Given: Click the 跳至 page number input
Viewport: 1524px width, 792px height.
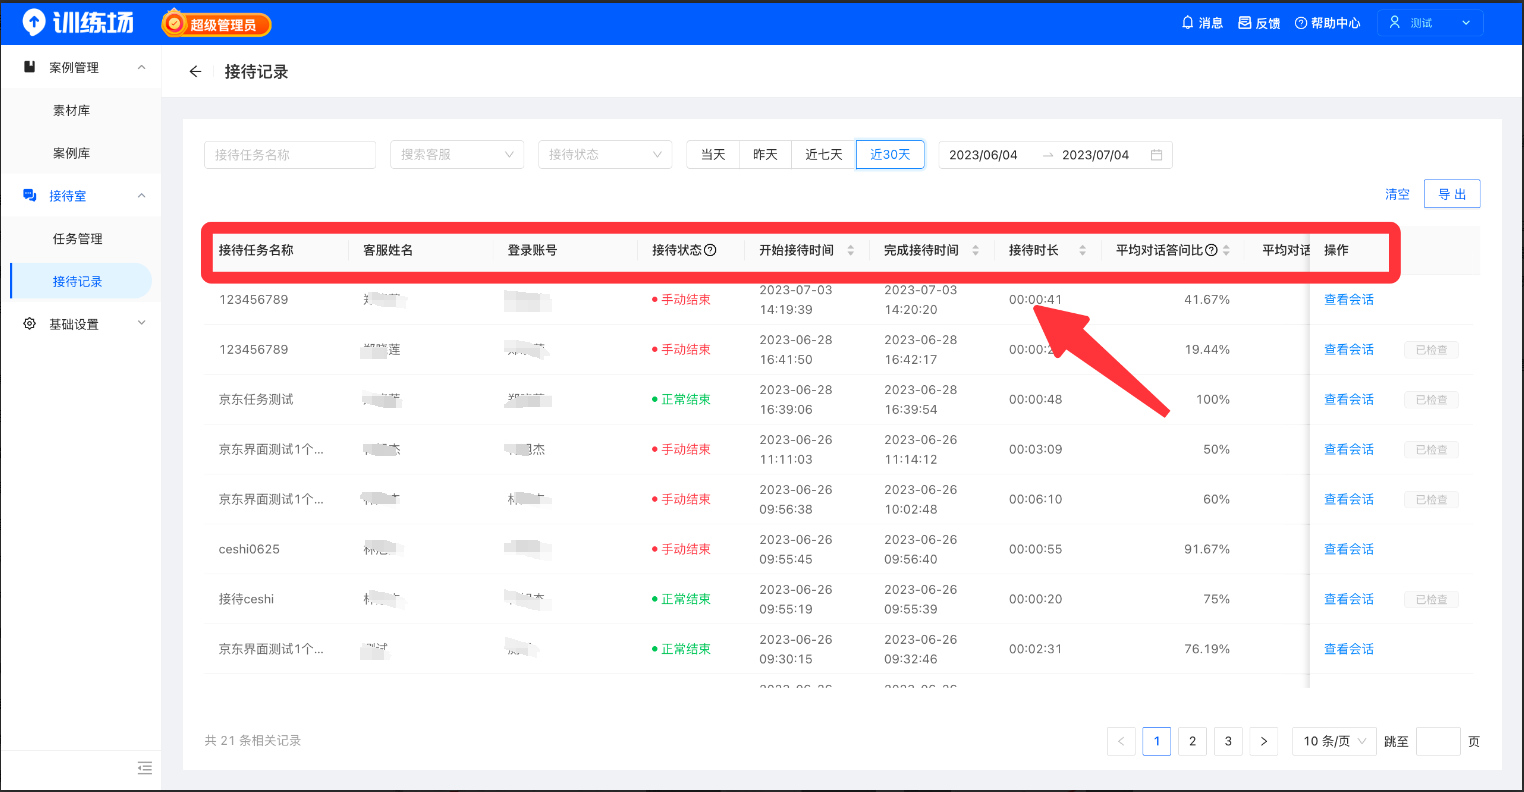Looking at the screenshot, I should click(x=1438, y=741).
